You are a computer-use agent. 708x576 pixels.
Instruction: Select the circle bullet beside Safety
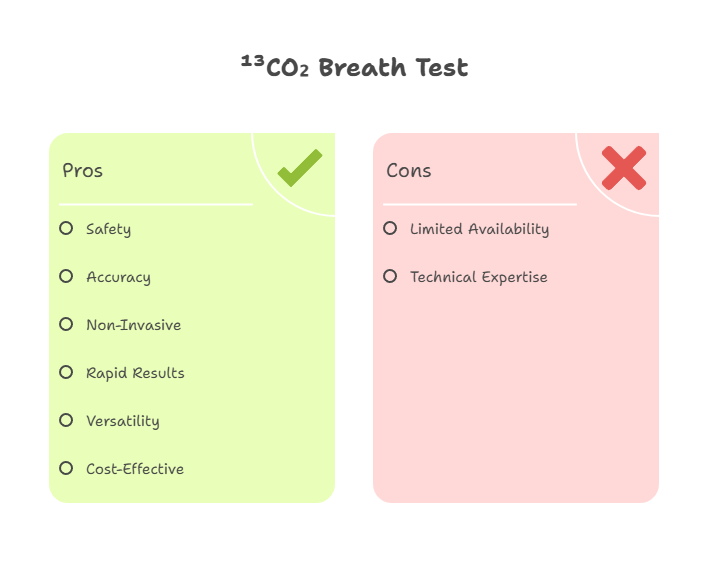pyautogui.click(x=66, y=228)
